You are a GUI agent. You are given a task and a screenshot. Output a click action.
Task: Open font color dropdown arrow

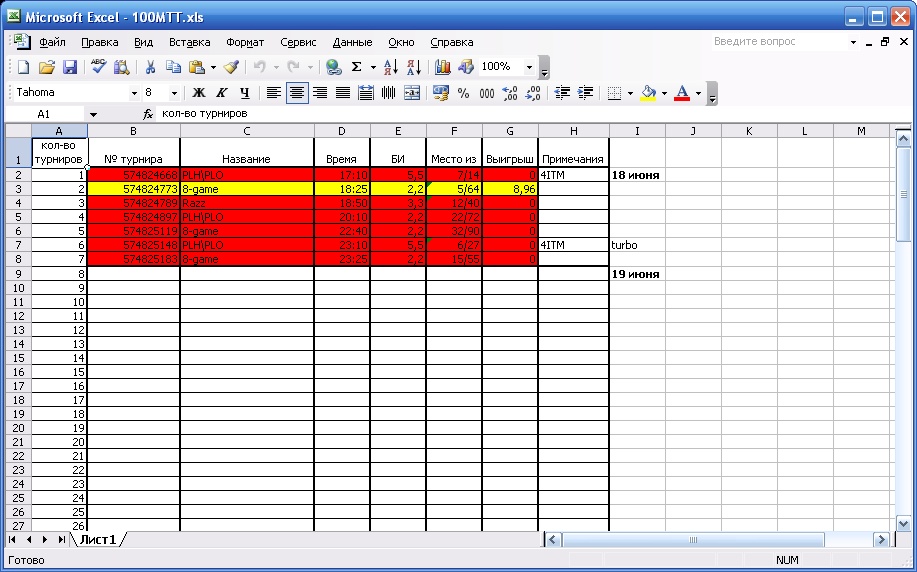(x=698, y=92)
